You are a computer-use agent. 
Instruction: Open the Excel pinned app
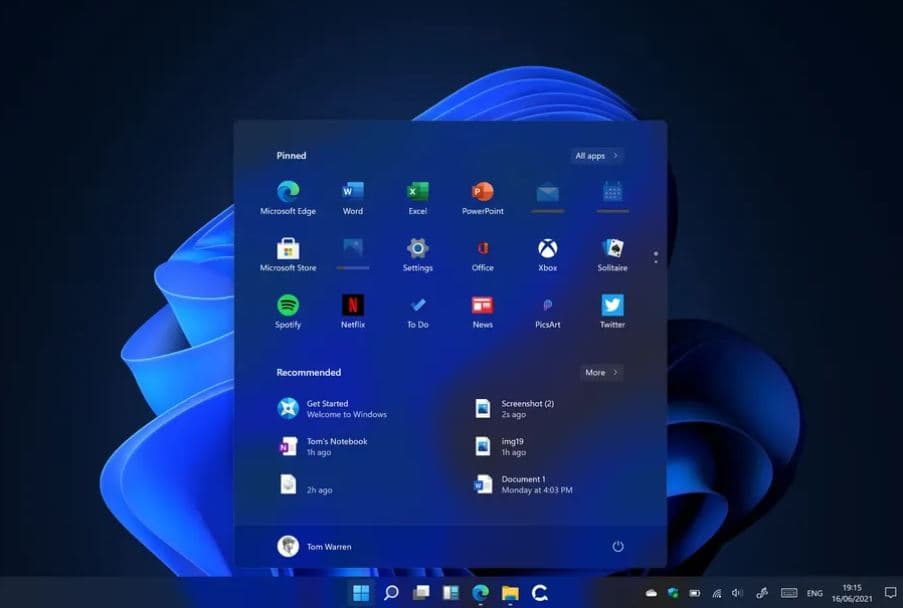tap(418, 197)
